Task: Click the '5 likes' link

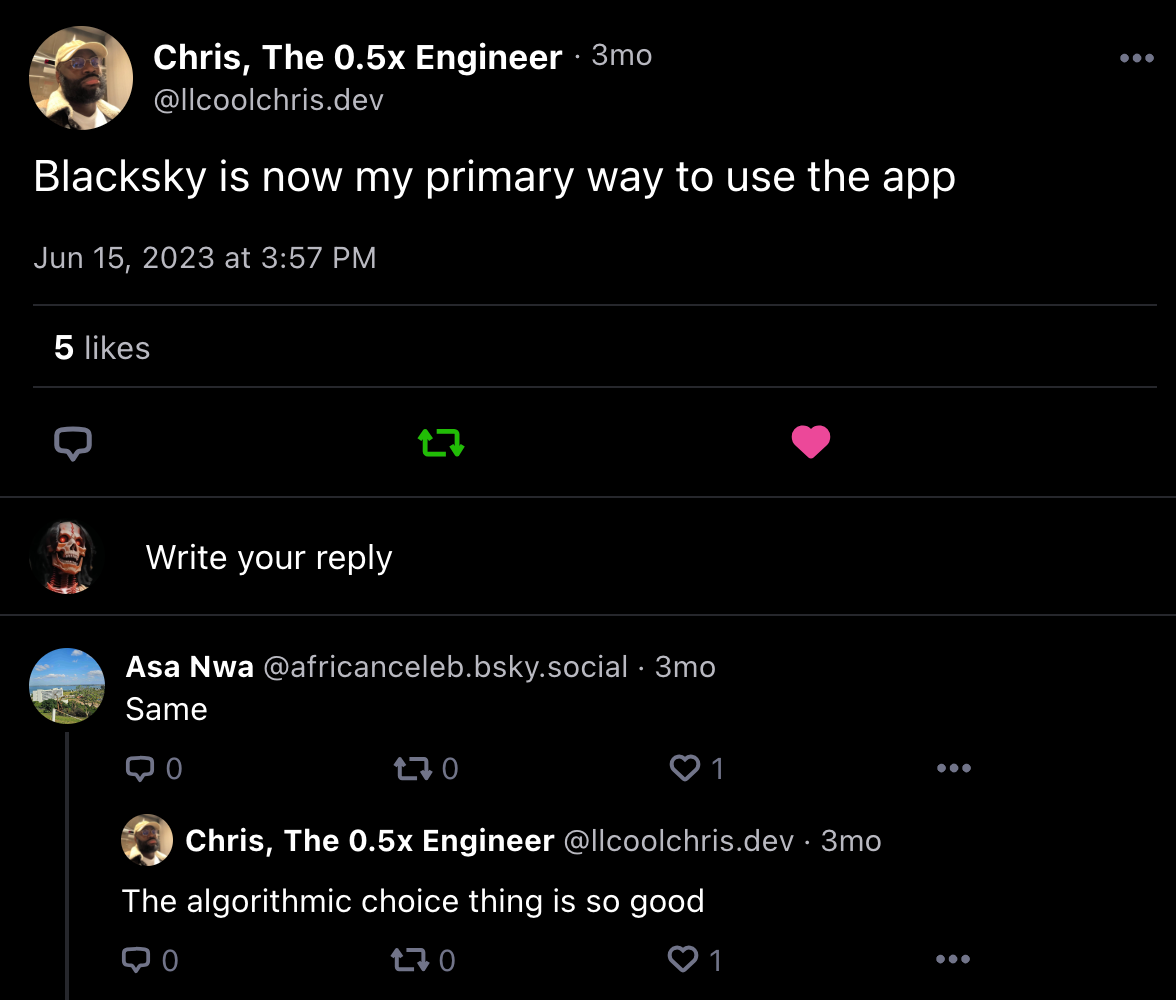Action: [x=101, y=347]
